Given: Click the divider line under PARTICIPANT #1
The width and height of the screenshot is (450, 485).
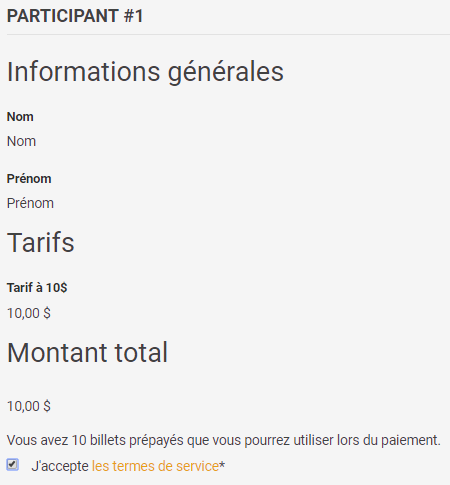Looking at the screenshot, I should click(x=228, y=34).
